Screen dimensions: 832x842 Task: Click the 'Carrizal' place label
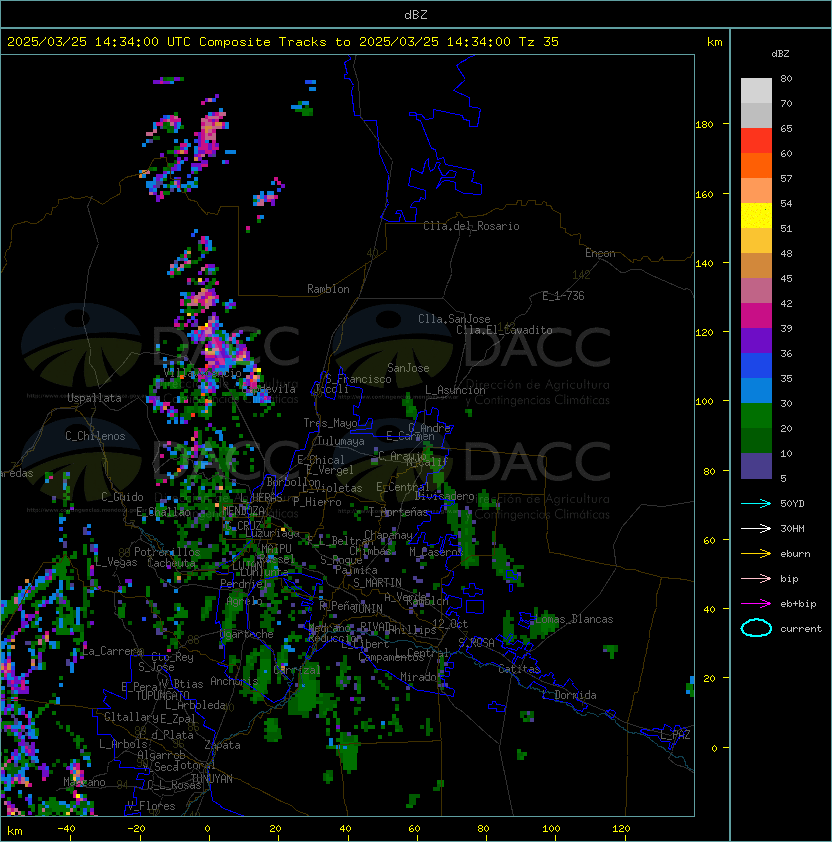pyautogui.click(x=297, y=670)
